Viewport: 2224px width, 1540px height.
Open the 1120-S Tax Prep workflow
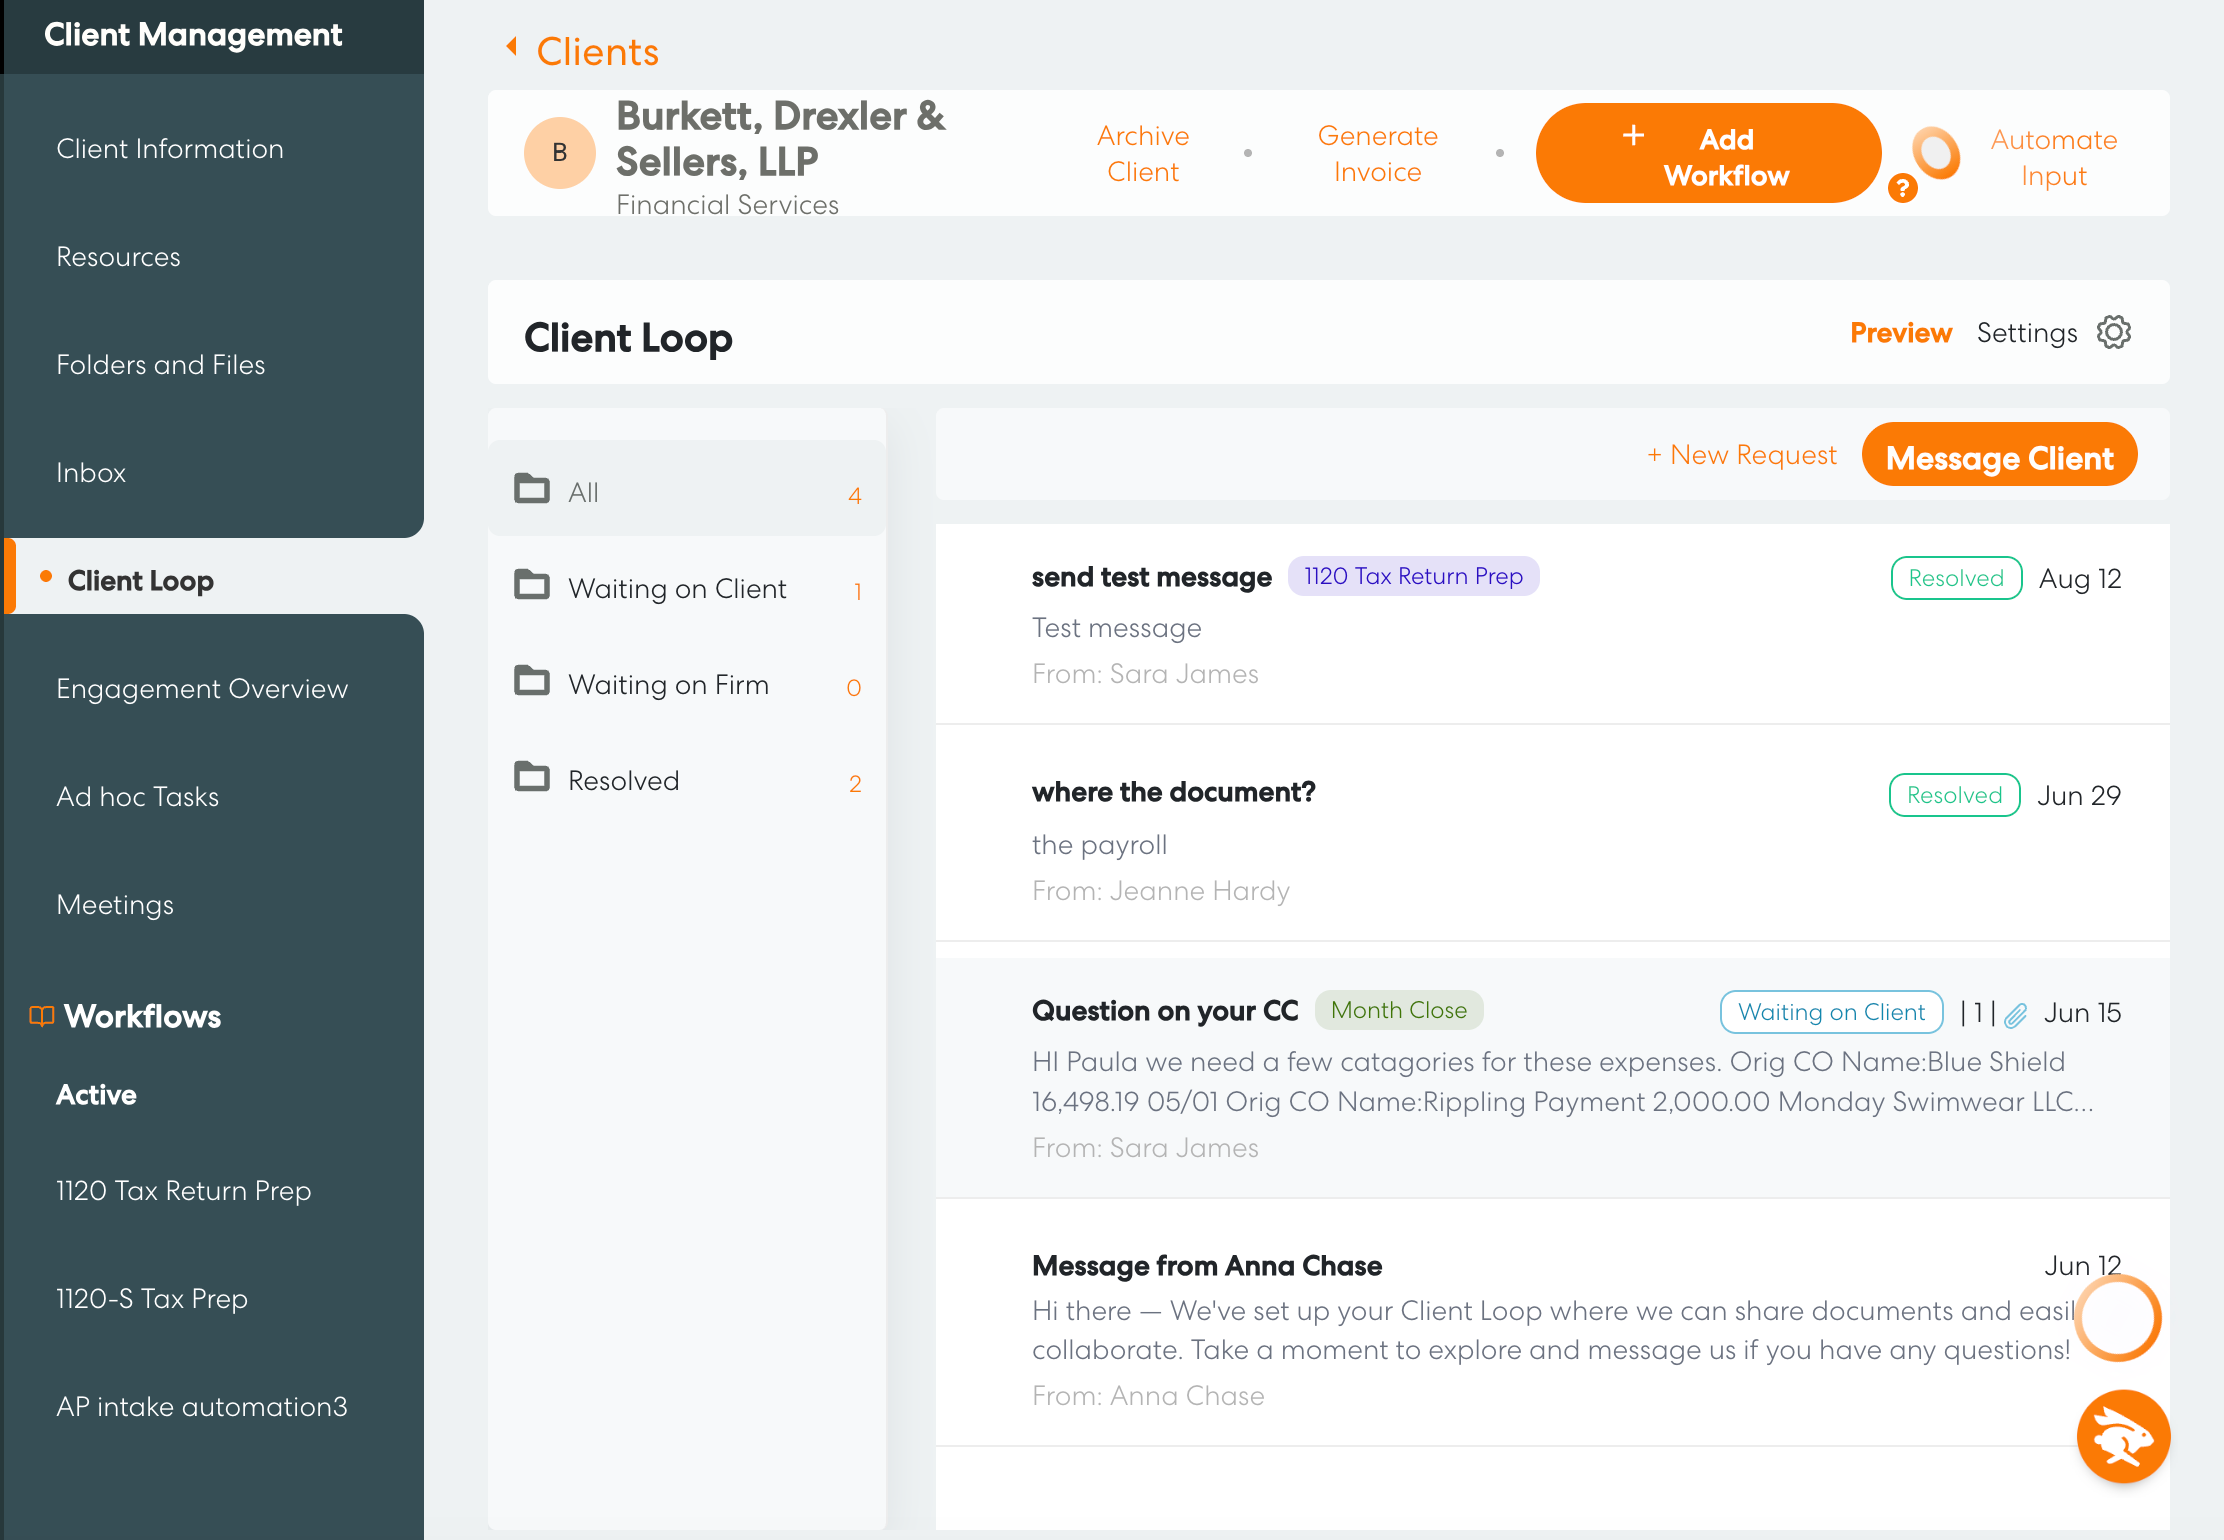151,1299
